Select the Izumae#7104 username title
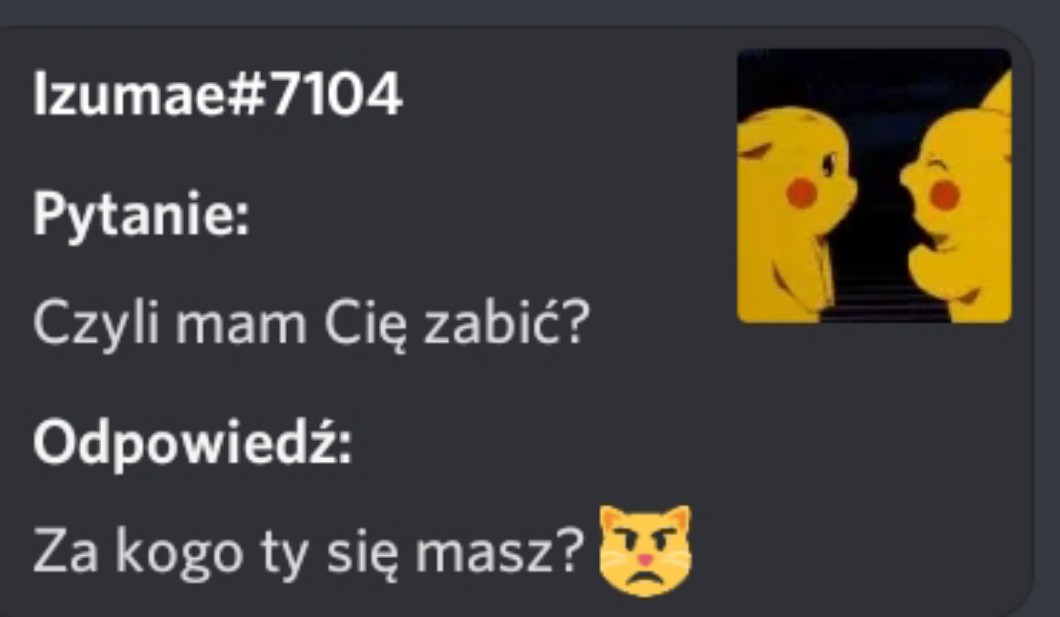1060x617 pixels. pyautogui.click(x=217, y=95)
